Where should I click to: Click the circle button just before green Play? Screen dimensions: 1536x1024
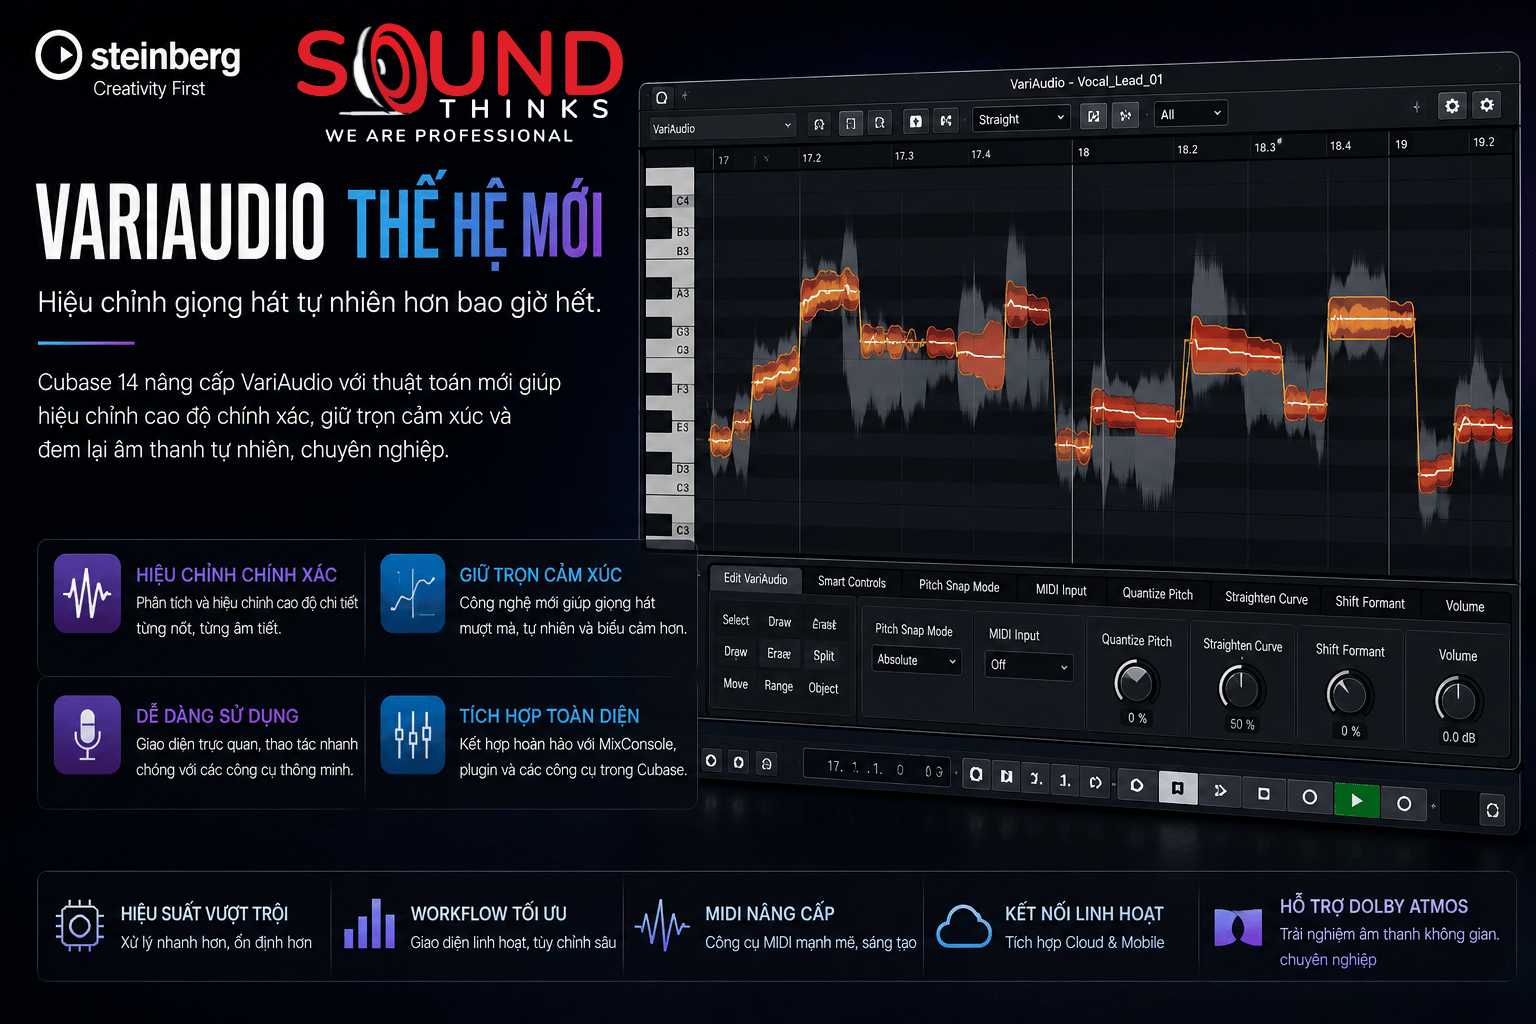coord(1309,797)
